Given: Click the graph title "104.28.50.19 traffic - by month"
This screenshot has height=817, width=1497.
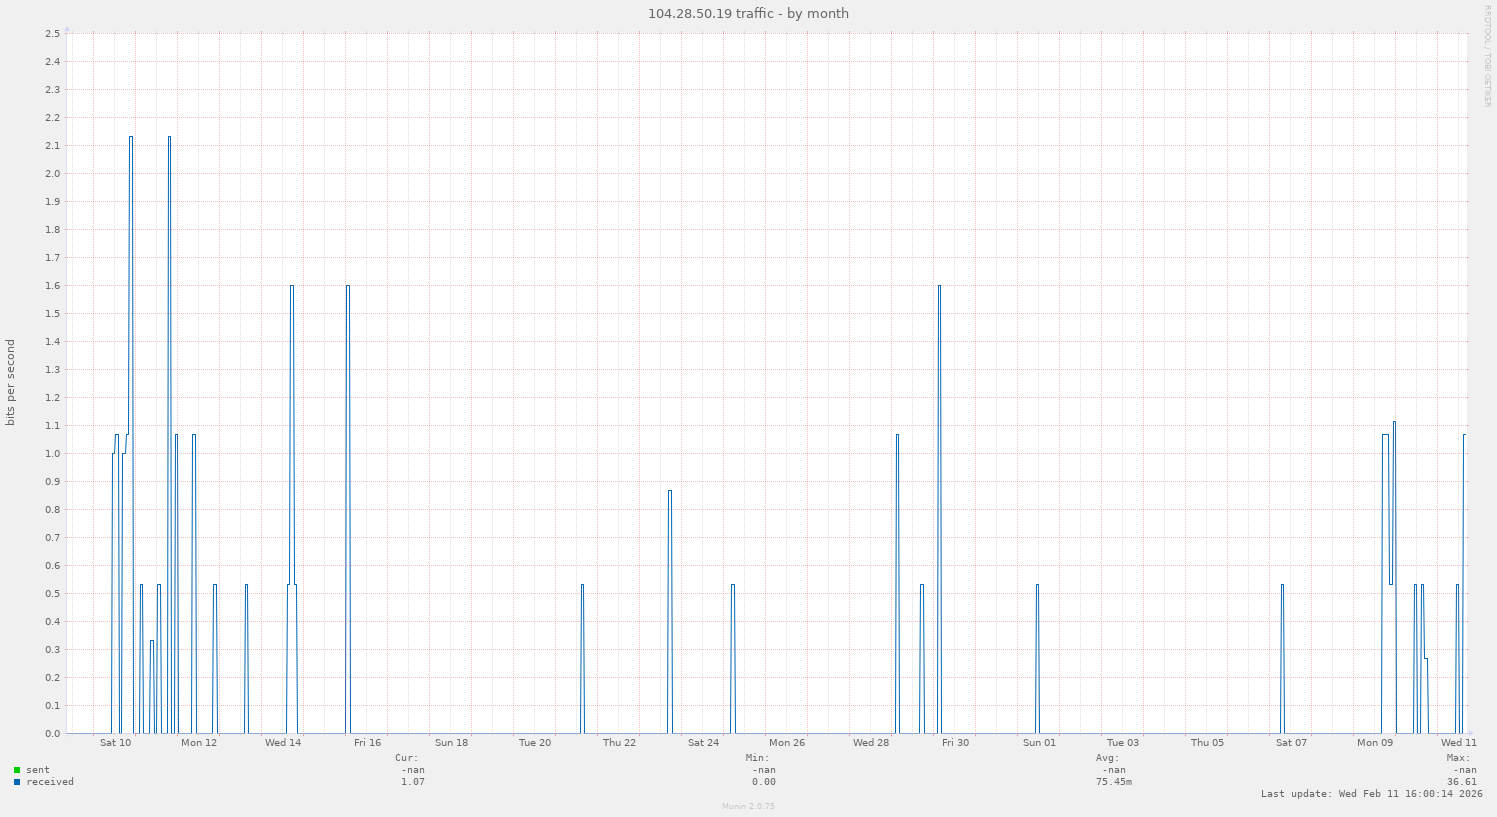Looking at the screenshot, I should [x=748, y=13].
